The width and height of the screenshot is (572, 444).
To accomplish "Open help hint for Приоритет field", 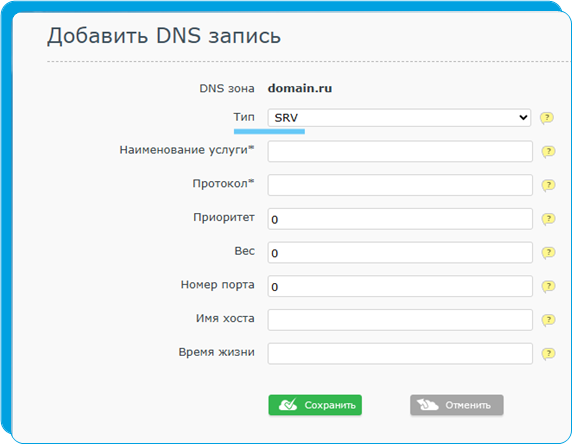I will [x=548, y=219].
